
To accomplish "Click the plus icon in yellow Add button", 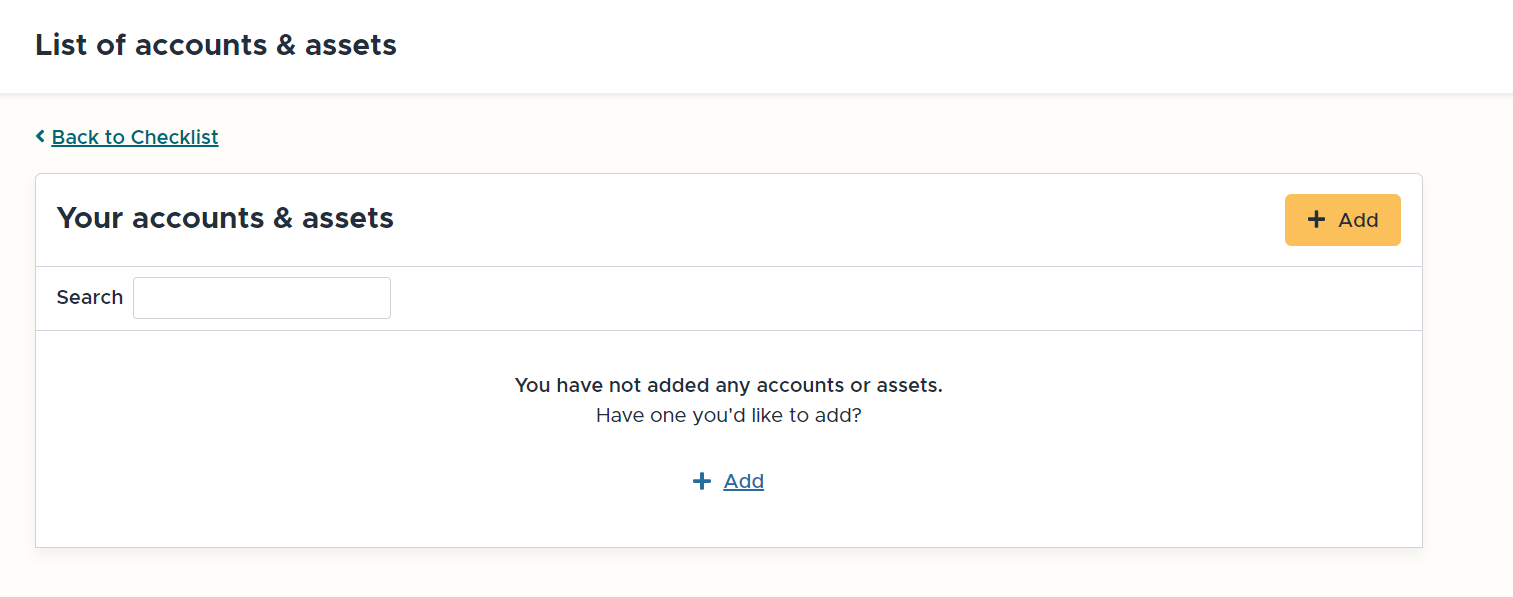I will pyautogui.click(x=1316, y=220).
